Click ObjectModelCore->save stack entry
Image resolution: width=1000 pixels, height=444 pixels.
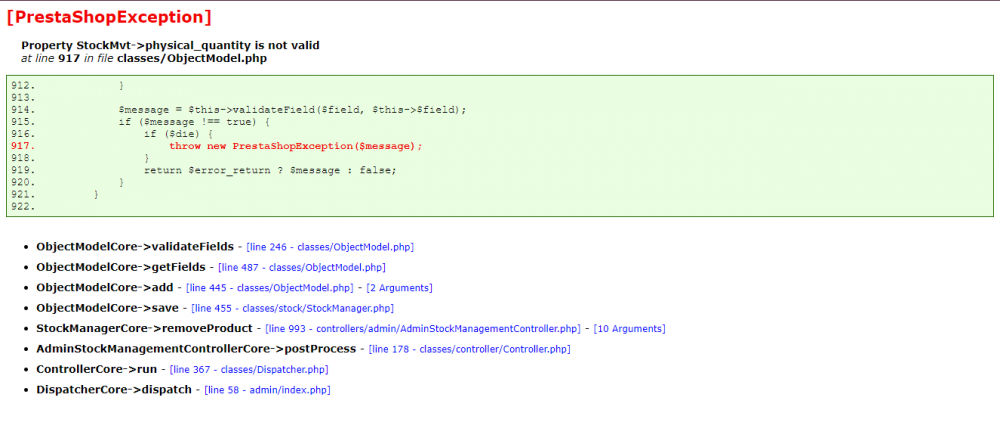point(108,308)
